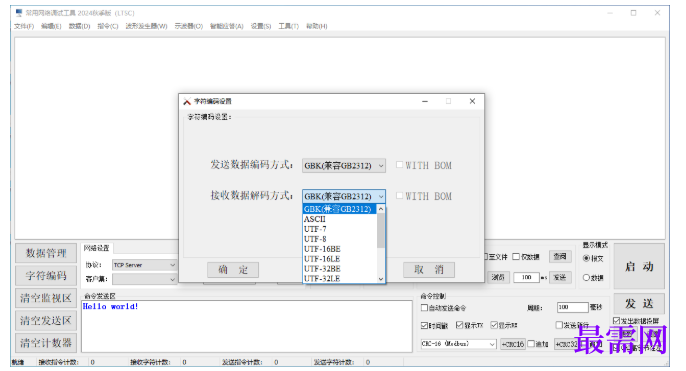The height and width of the screenshot is (371, 686).
Task: Select the upper radio under 显示模式
Action: (x=593, y=259)
